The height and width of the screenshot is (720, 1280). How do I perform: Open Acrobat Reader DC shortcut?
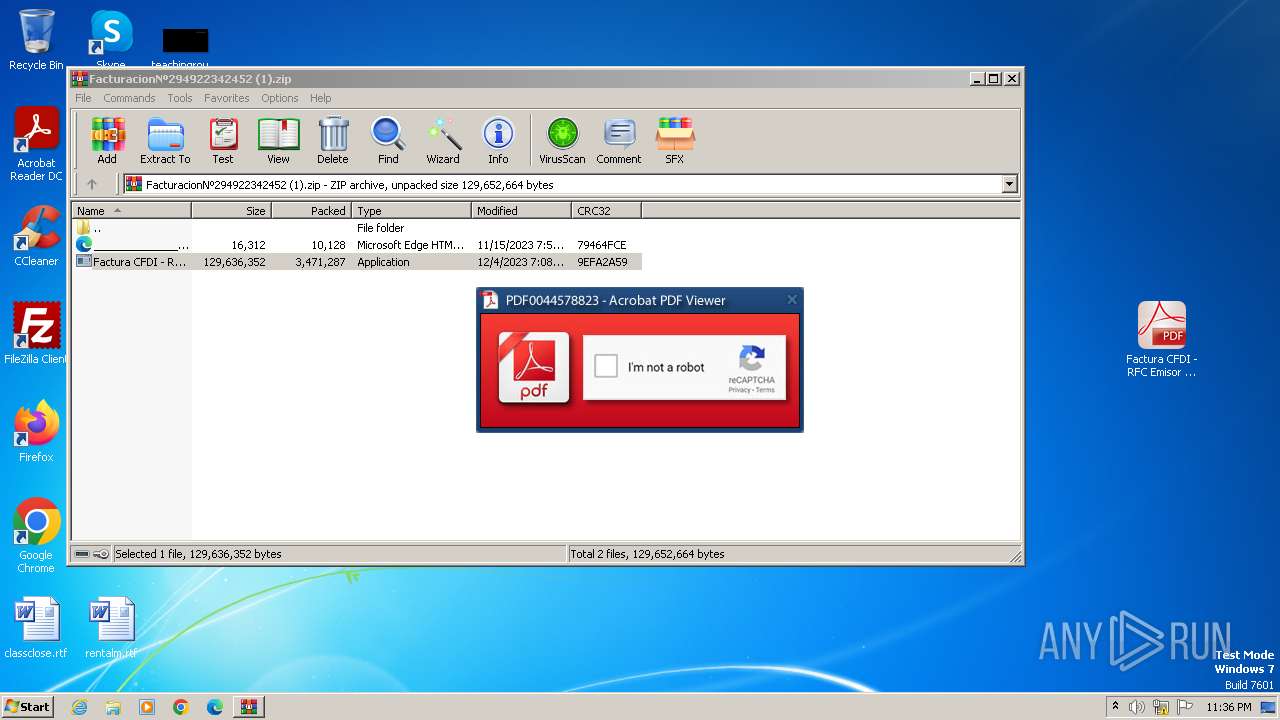36,145
